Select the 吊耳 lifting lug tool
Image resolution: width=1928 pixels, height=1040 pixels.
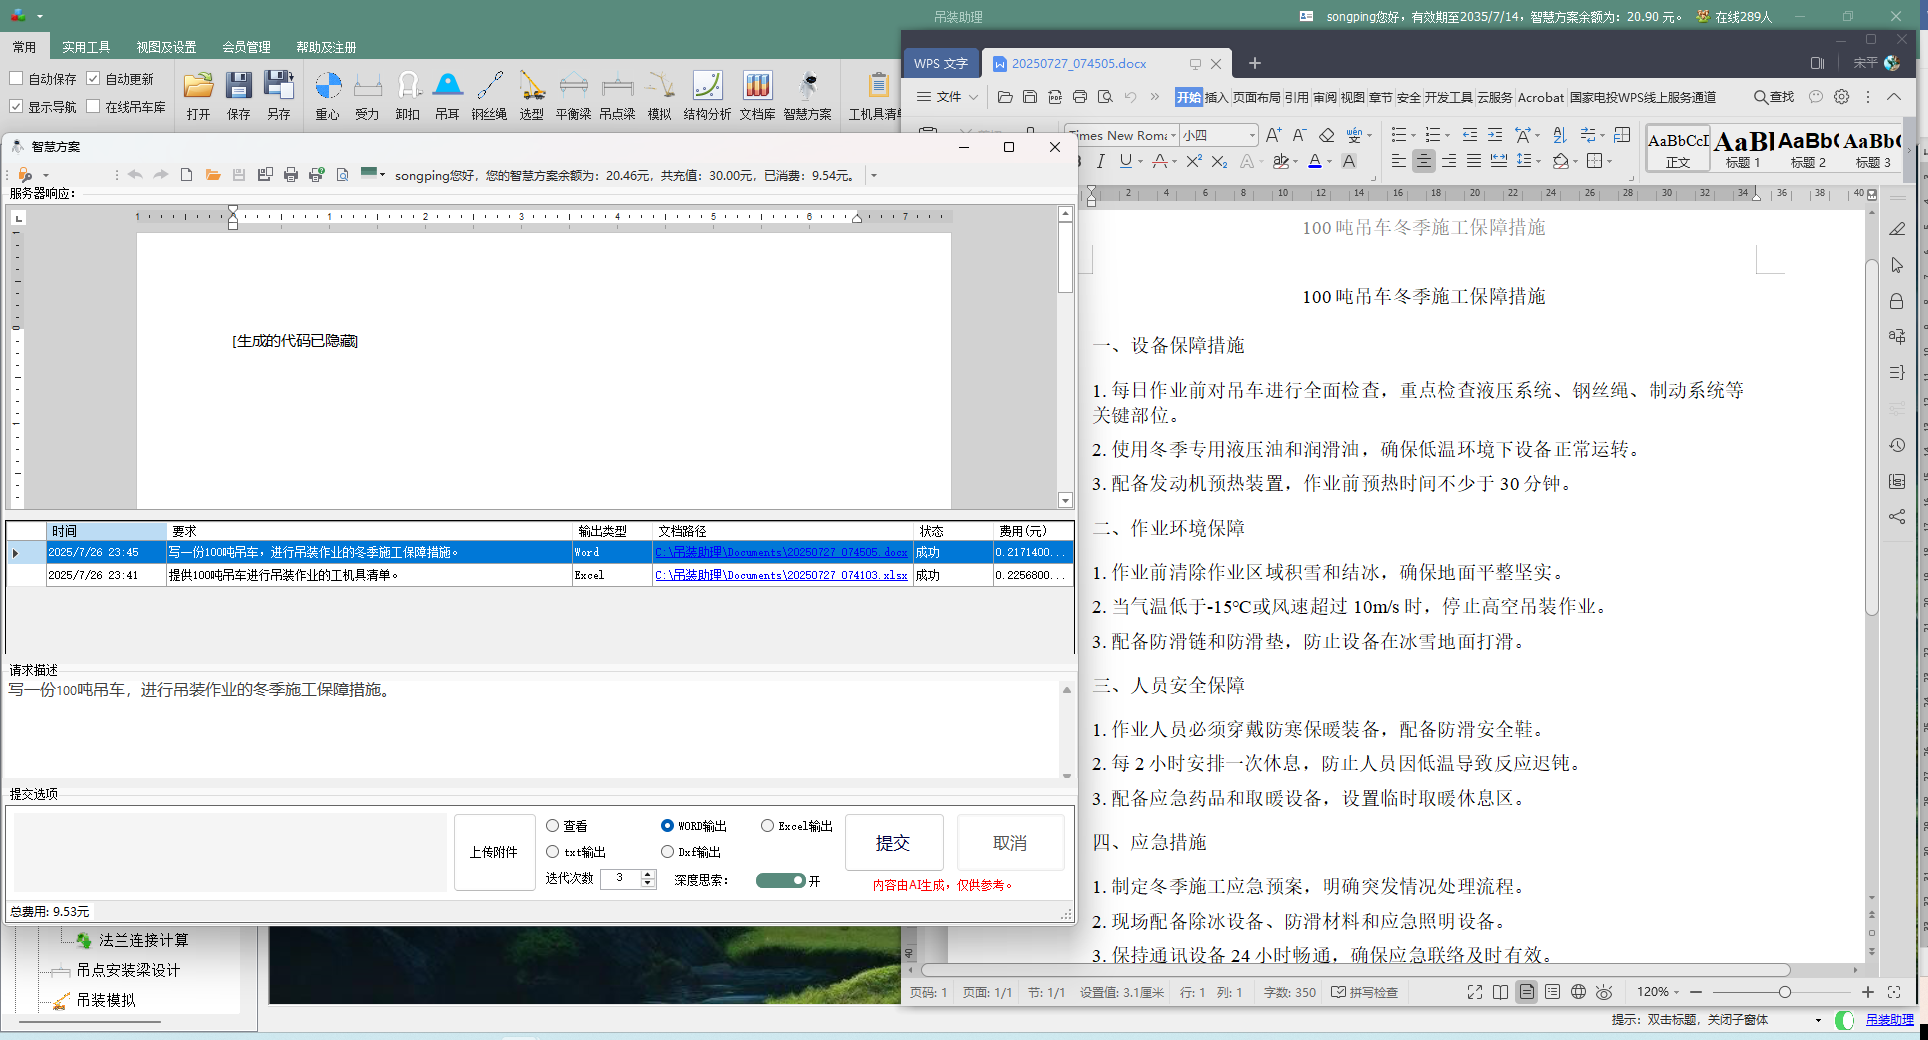[x=447, y=96]
